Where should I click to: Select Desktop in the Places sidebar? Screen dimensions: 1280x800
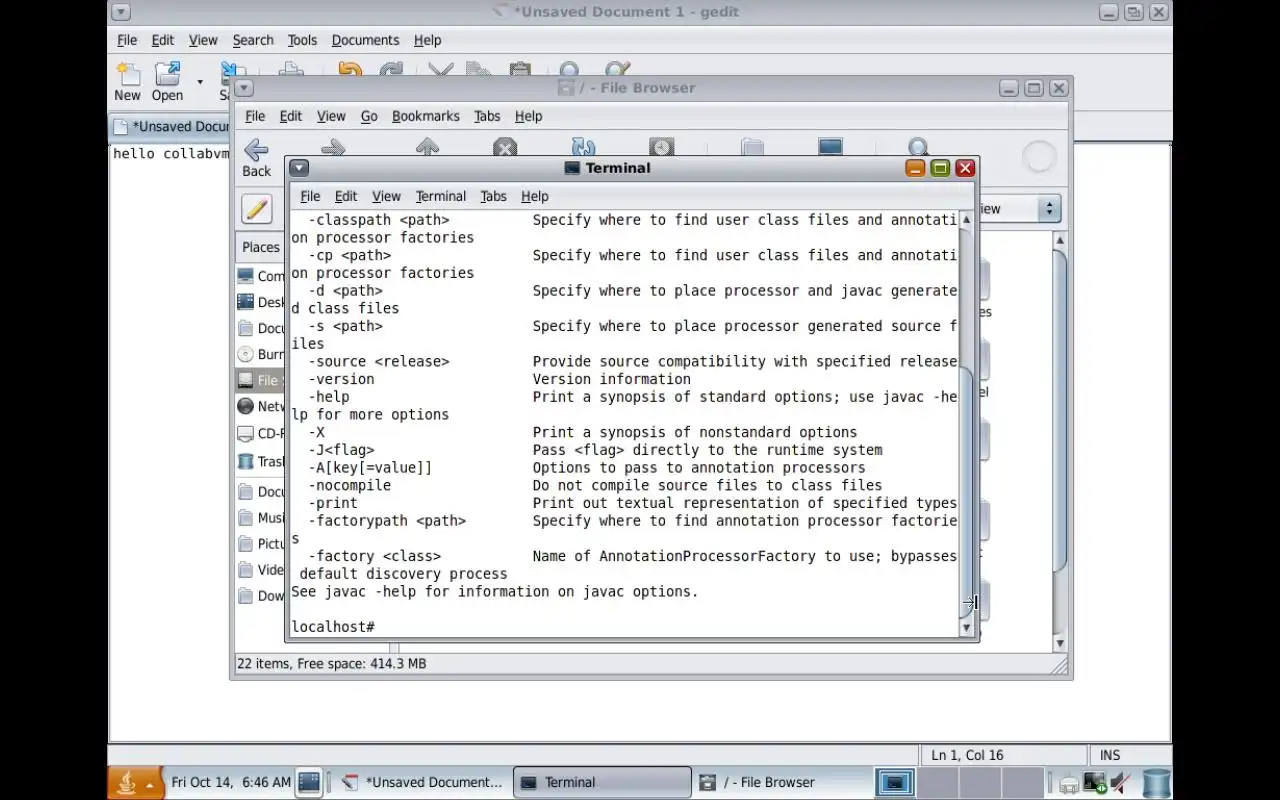(x=260, y=302)
